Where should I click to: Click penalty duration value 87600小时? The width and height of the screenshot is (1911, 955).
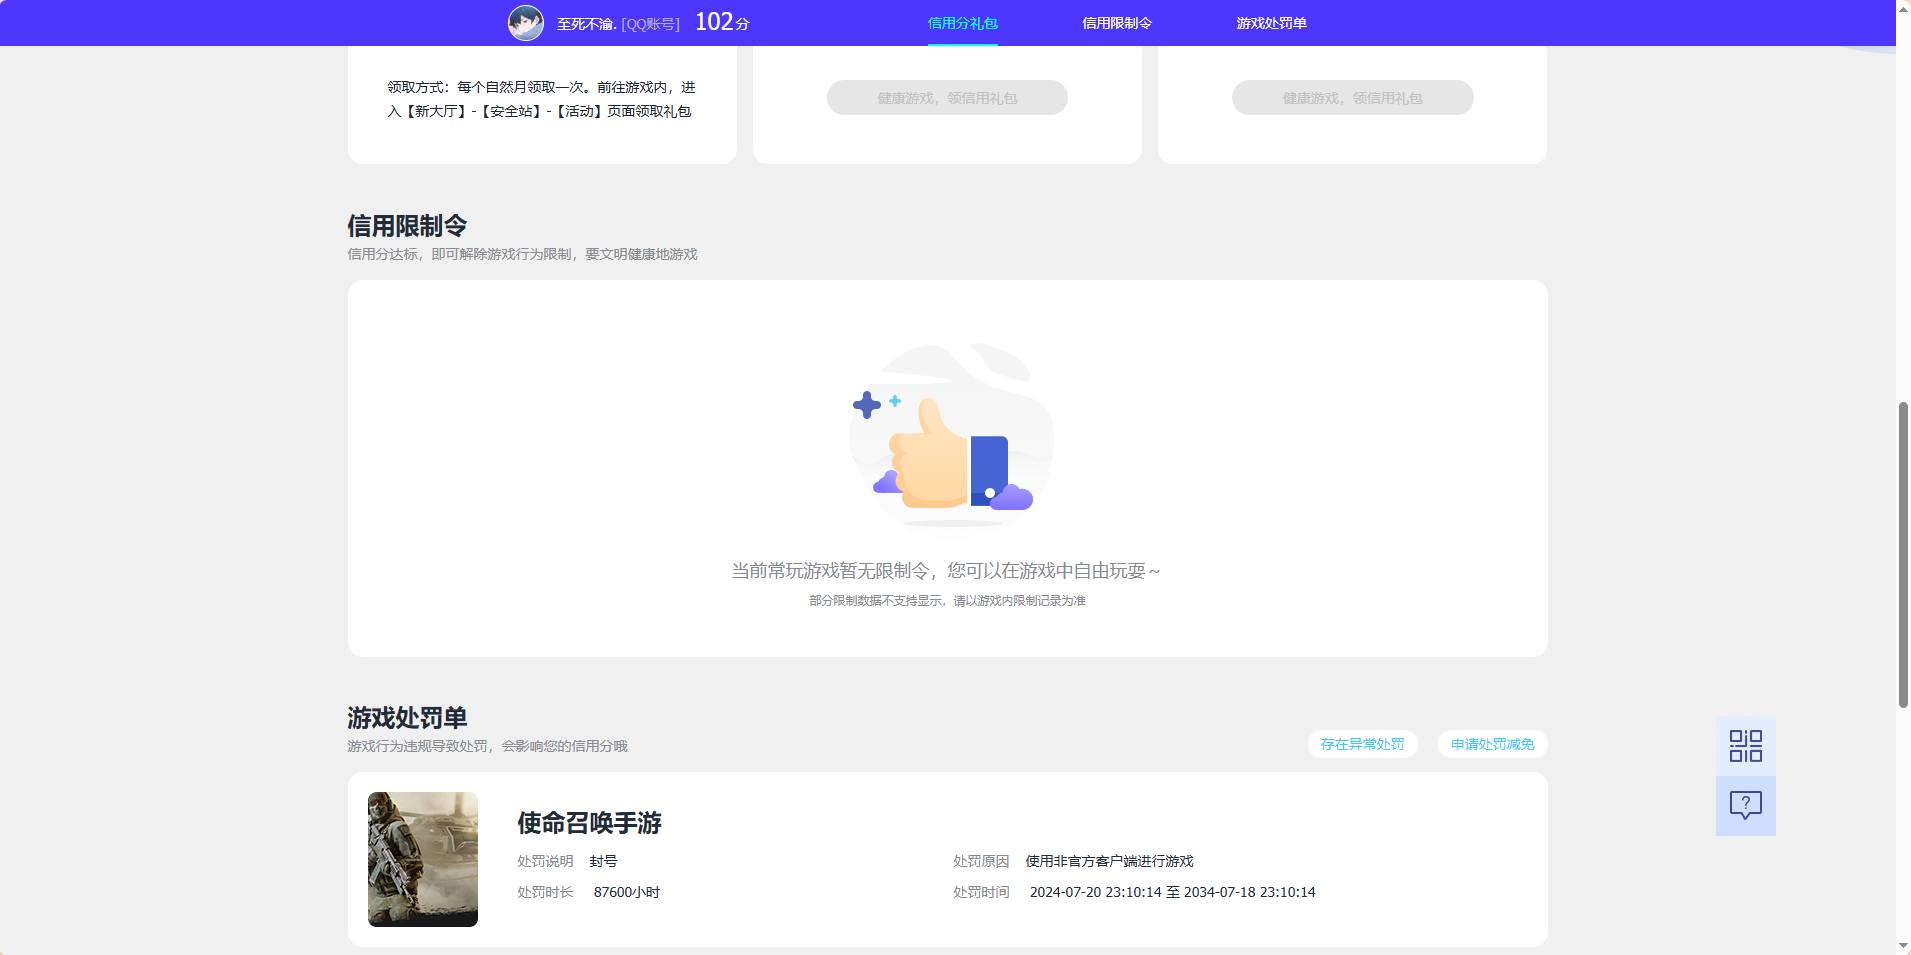(627, 892)
